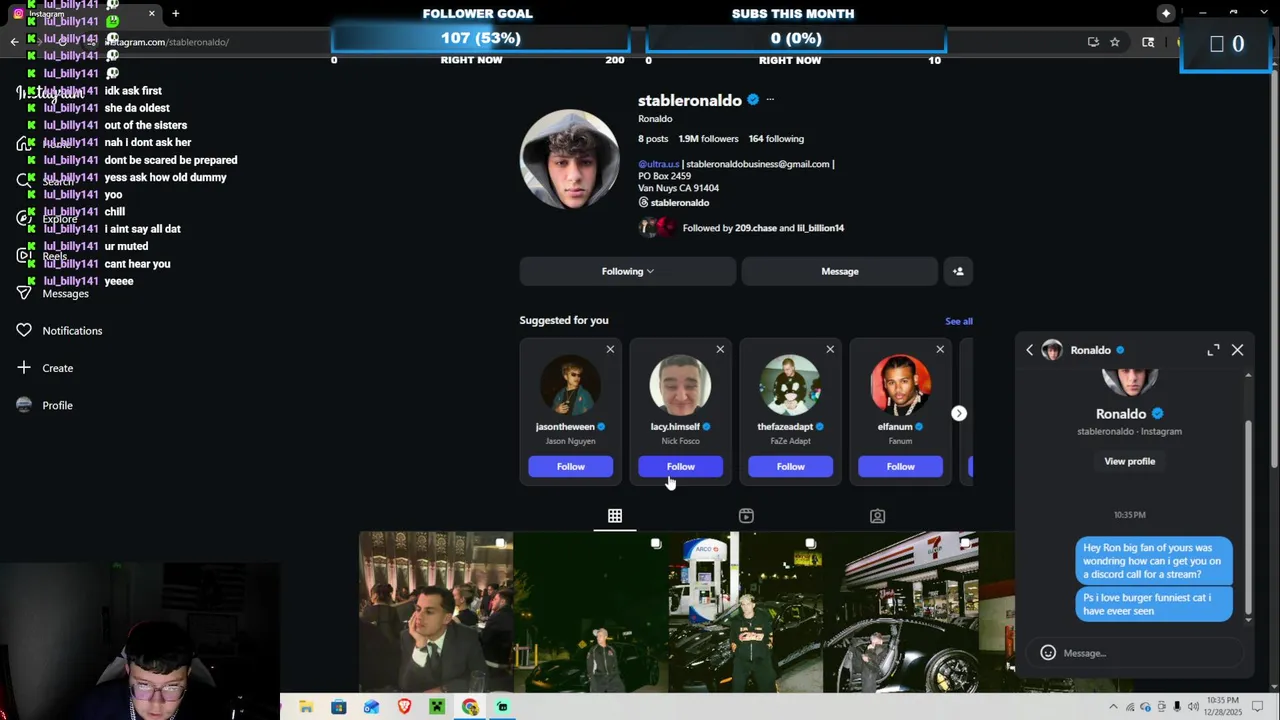Viewport: 1280px width, 720px height.
Task: Go back in the Ronaldo chat panel
Action: 1029,350
